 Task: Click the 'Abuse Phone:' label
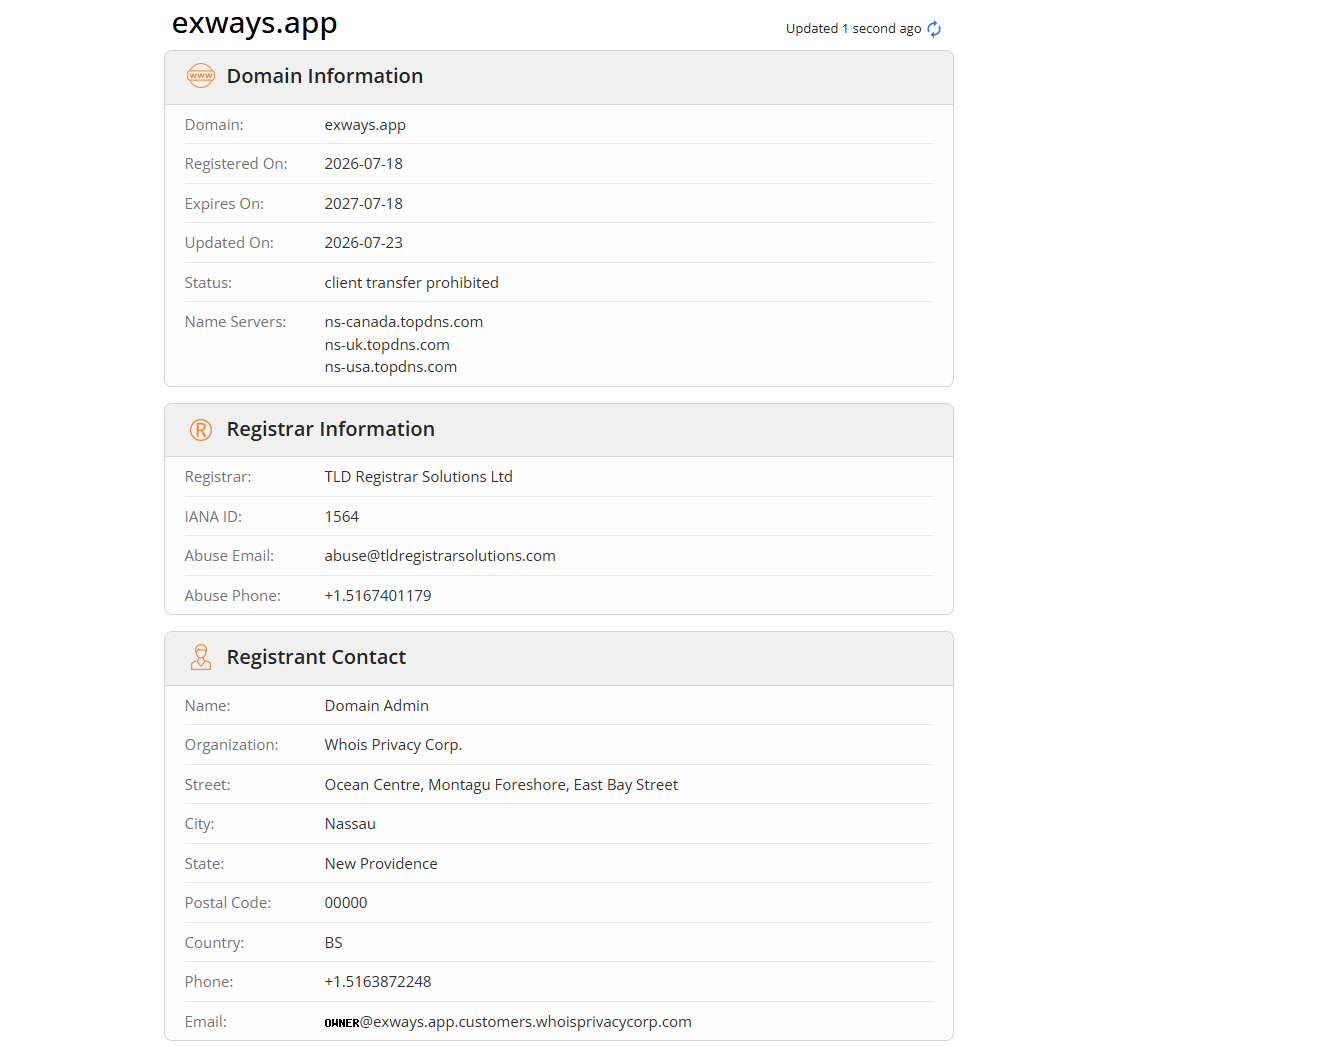click(x=232, y=596)
